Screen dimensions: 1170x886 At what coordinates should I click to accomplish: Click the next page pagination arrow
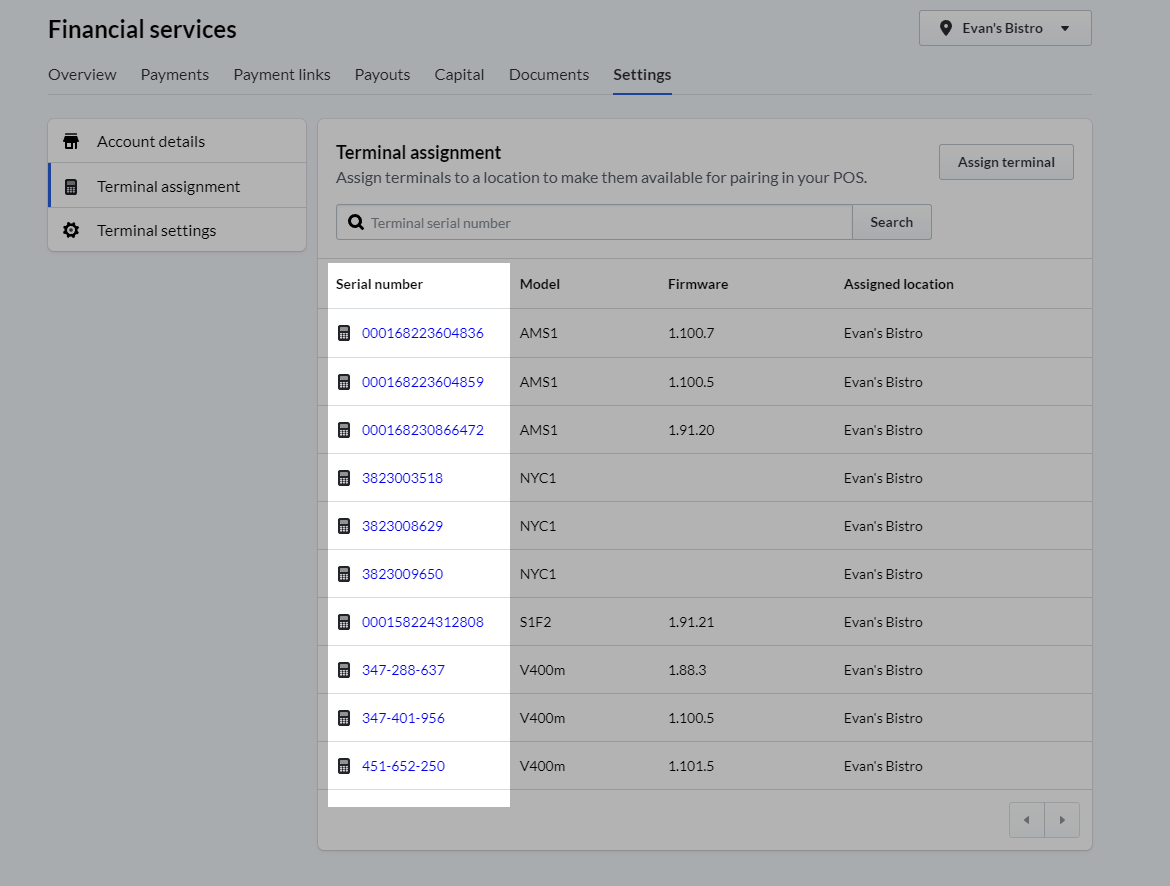pyautogui.click(x=1062, y=819)
